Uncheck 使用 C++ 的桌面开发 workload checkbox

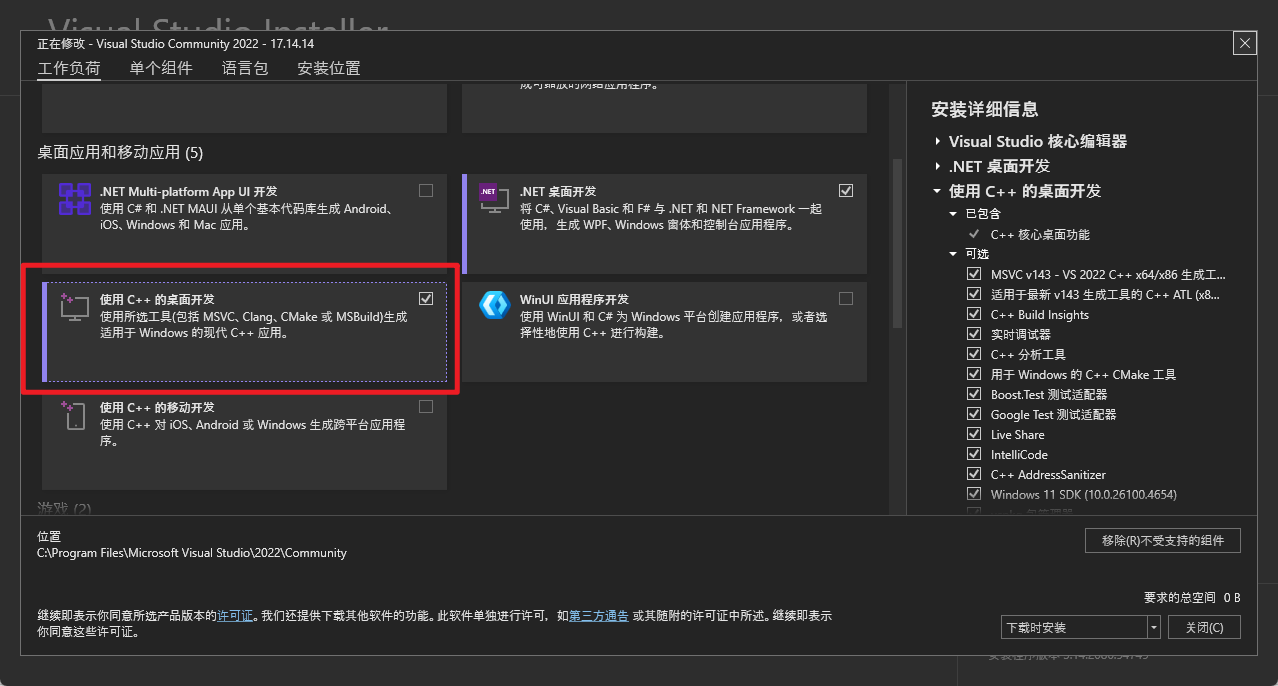point(426,298)
